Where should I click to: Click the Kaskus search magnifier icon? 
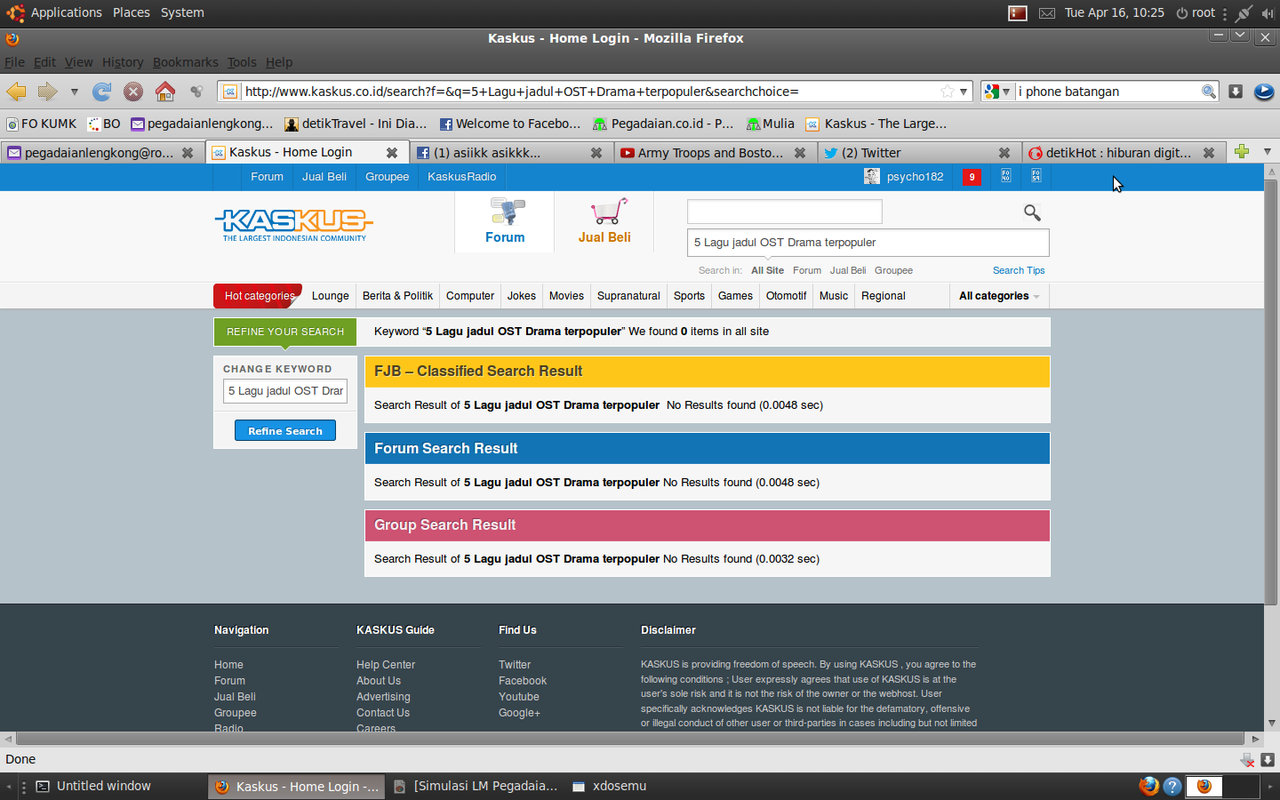coord(1032,212)
